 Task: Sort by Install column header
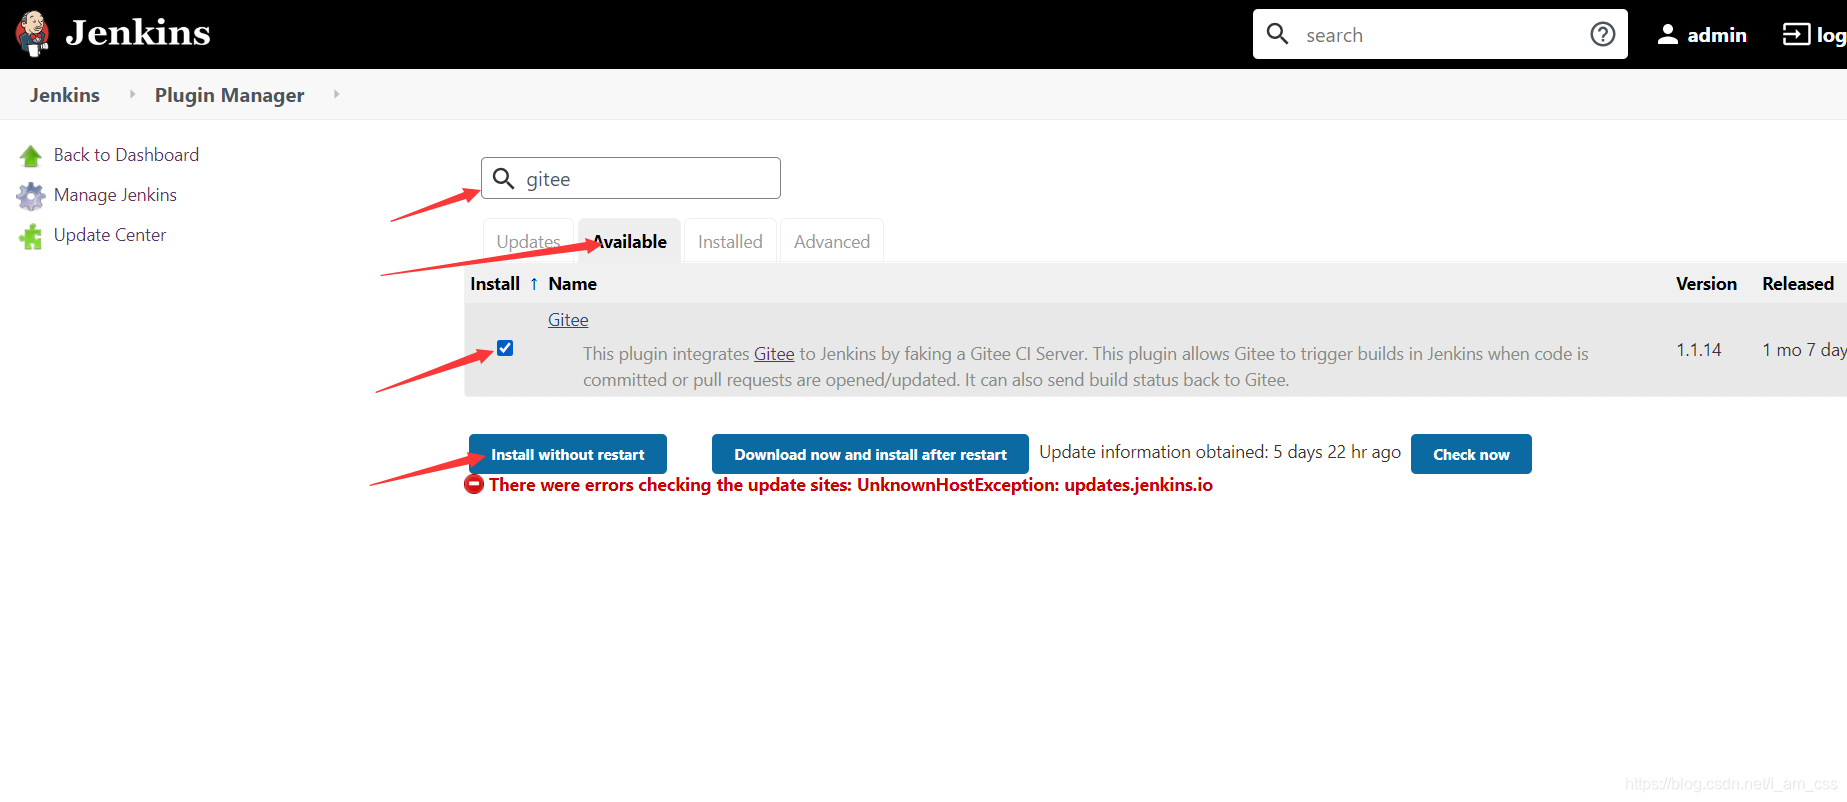pos(495,284)
